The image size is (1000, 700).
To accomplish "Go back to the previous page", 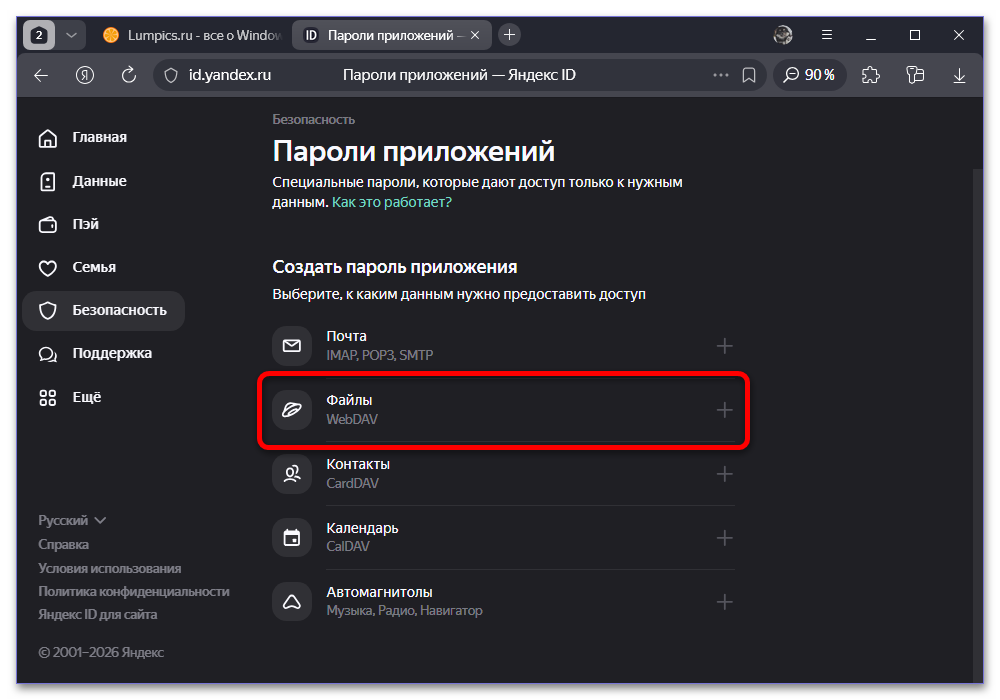I will click(x=41, y=75).
